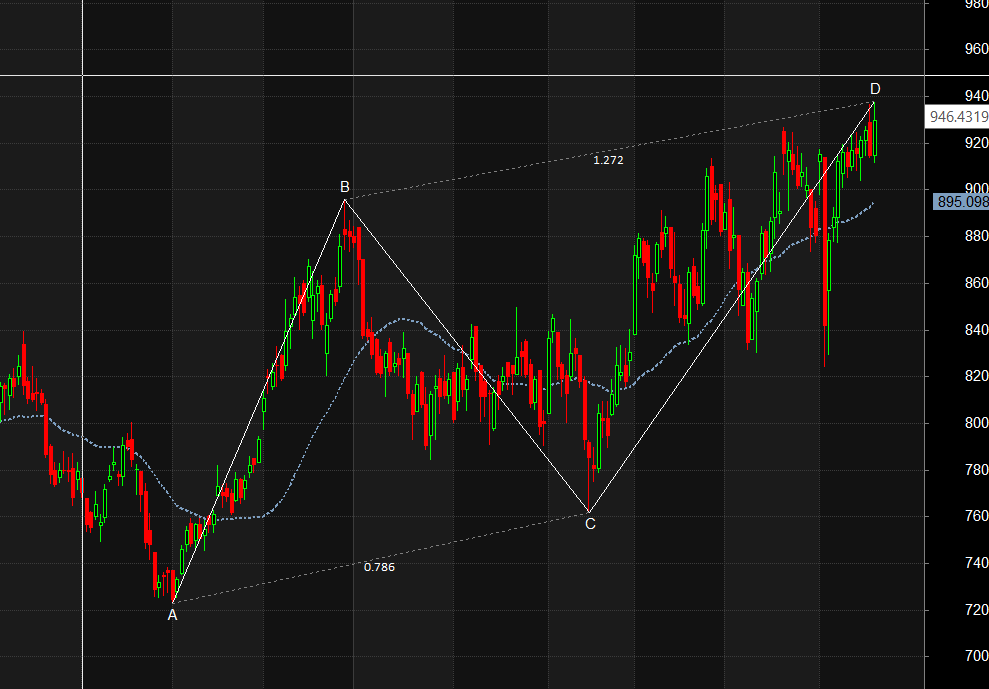Click the 946.4319 crosshair price tag
This screenshot has width=989, height=689.
(958, 117)
